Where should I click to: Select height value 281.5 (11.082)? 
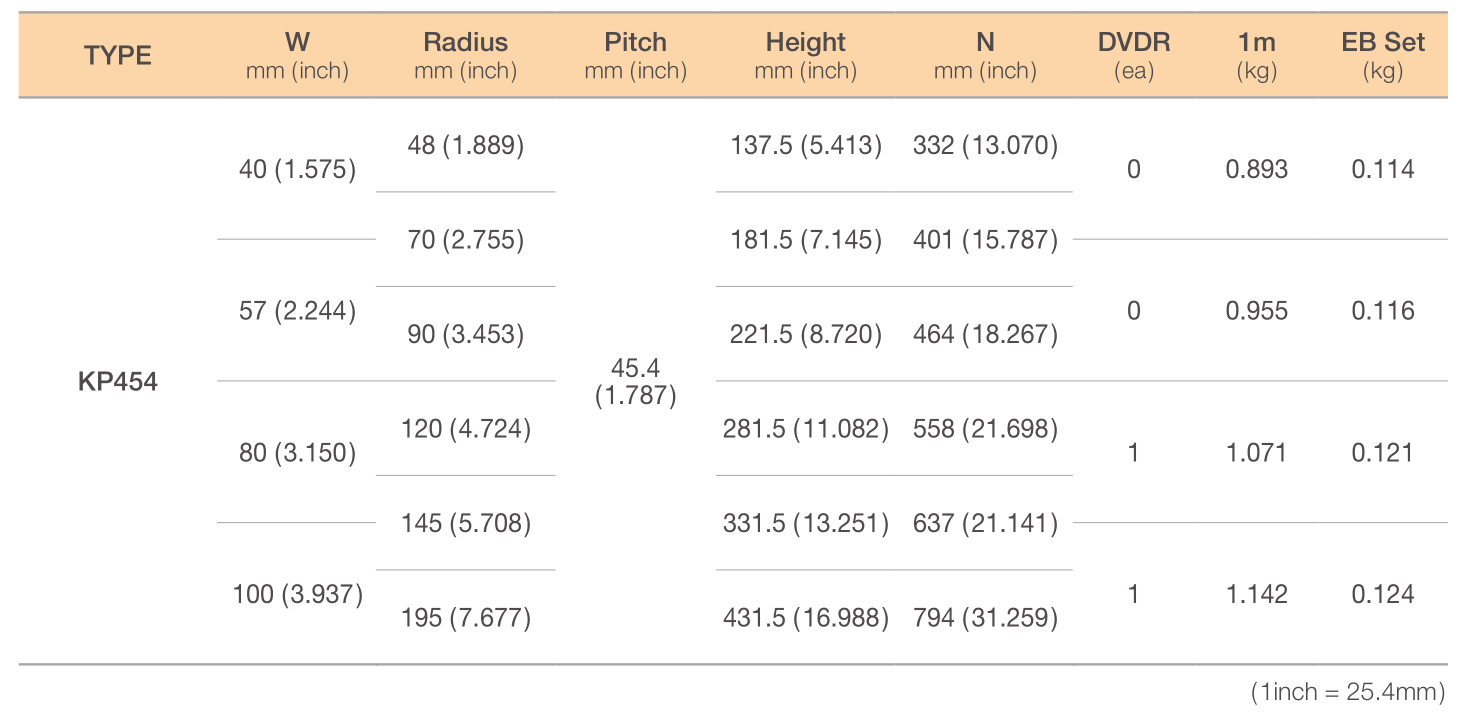(806, 429)
